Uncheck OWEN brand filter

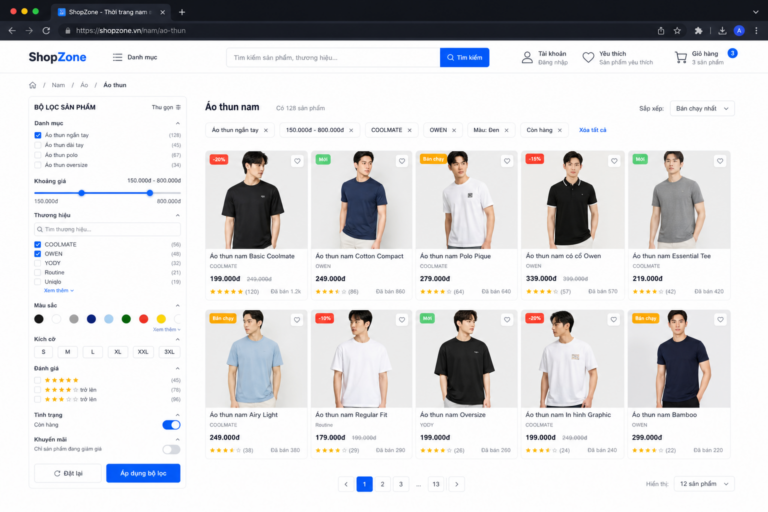[38, 254]
